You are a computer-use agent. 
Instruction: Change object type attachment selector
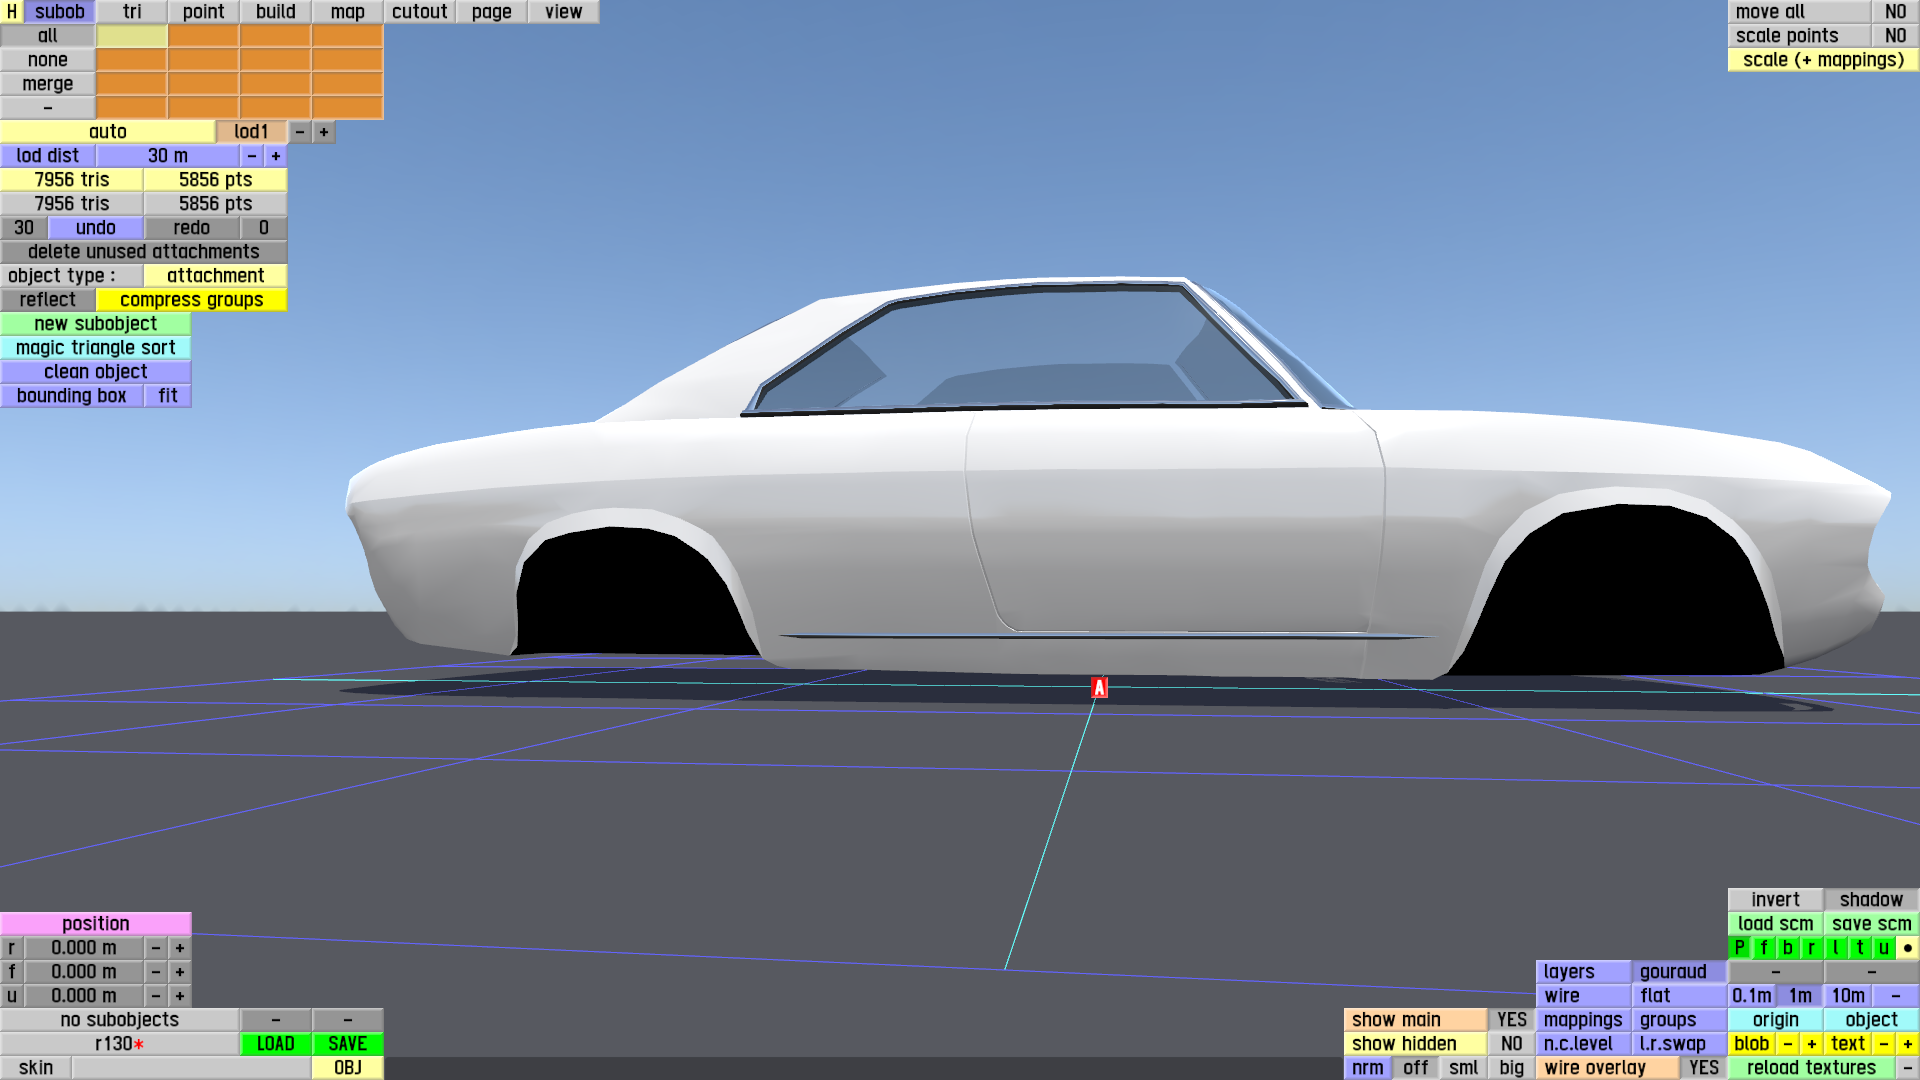click(215, 276)
